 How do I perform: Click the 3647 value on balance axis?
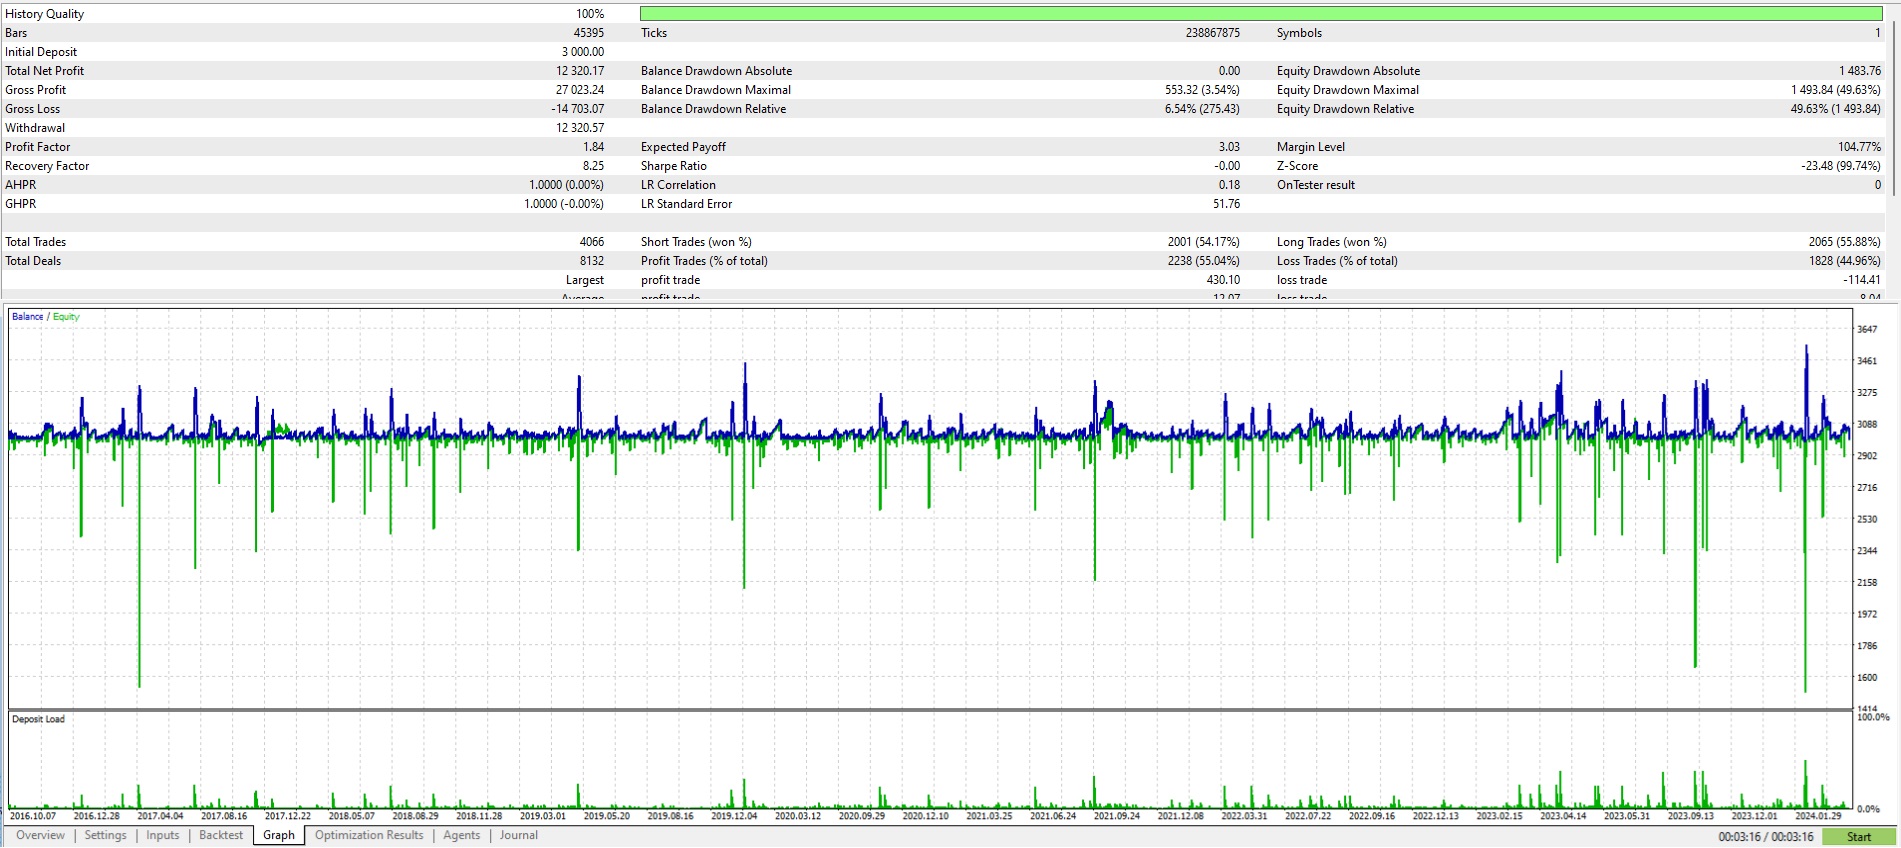click(x=1867, y=329)
